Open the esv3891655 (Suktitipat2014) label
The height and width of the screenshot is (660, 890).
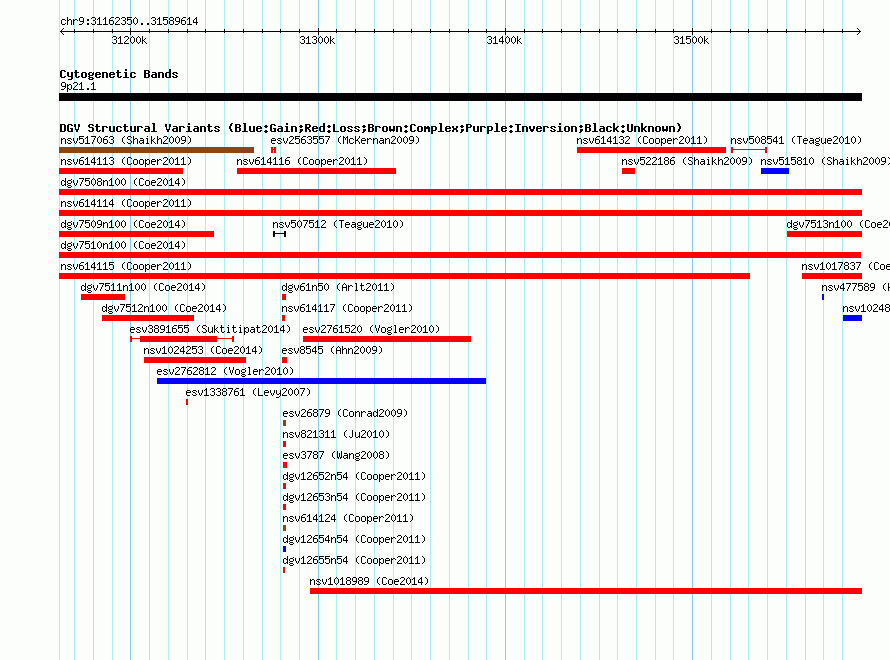[x=210, y=329]
